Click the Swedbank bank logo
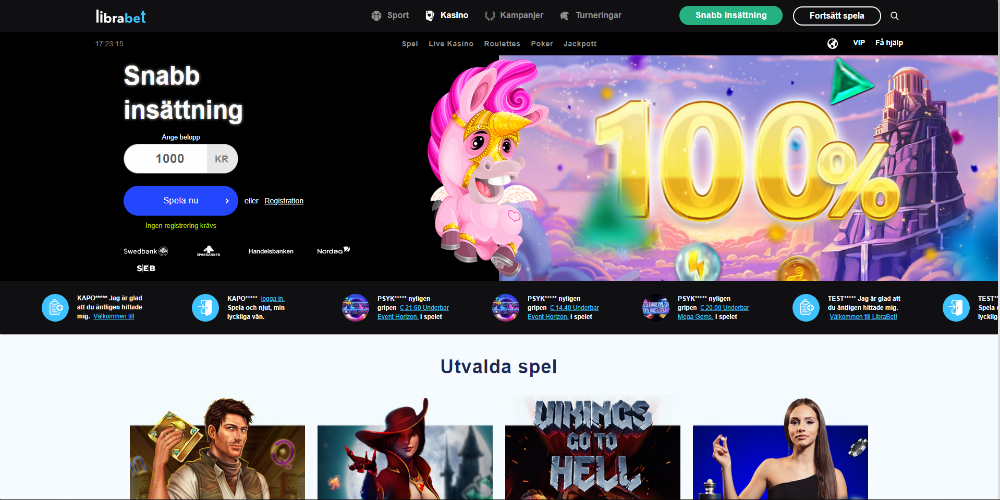The height and width of the screenshot is (500, 1000). [x=145, y=251]
